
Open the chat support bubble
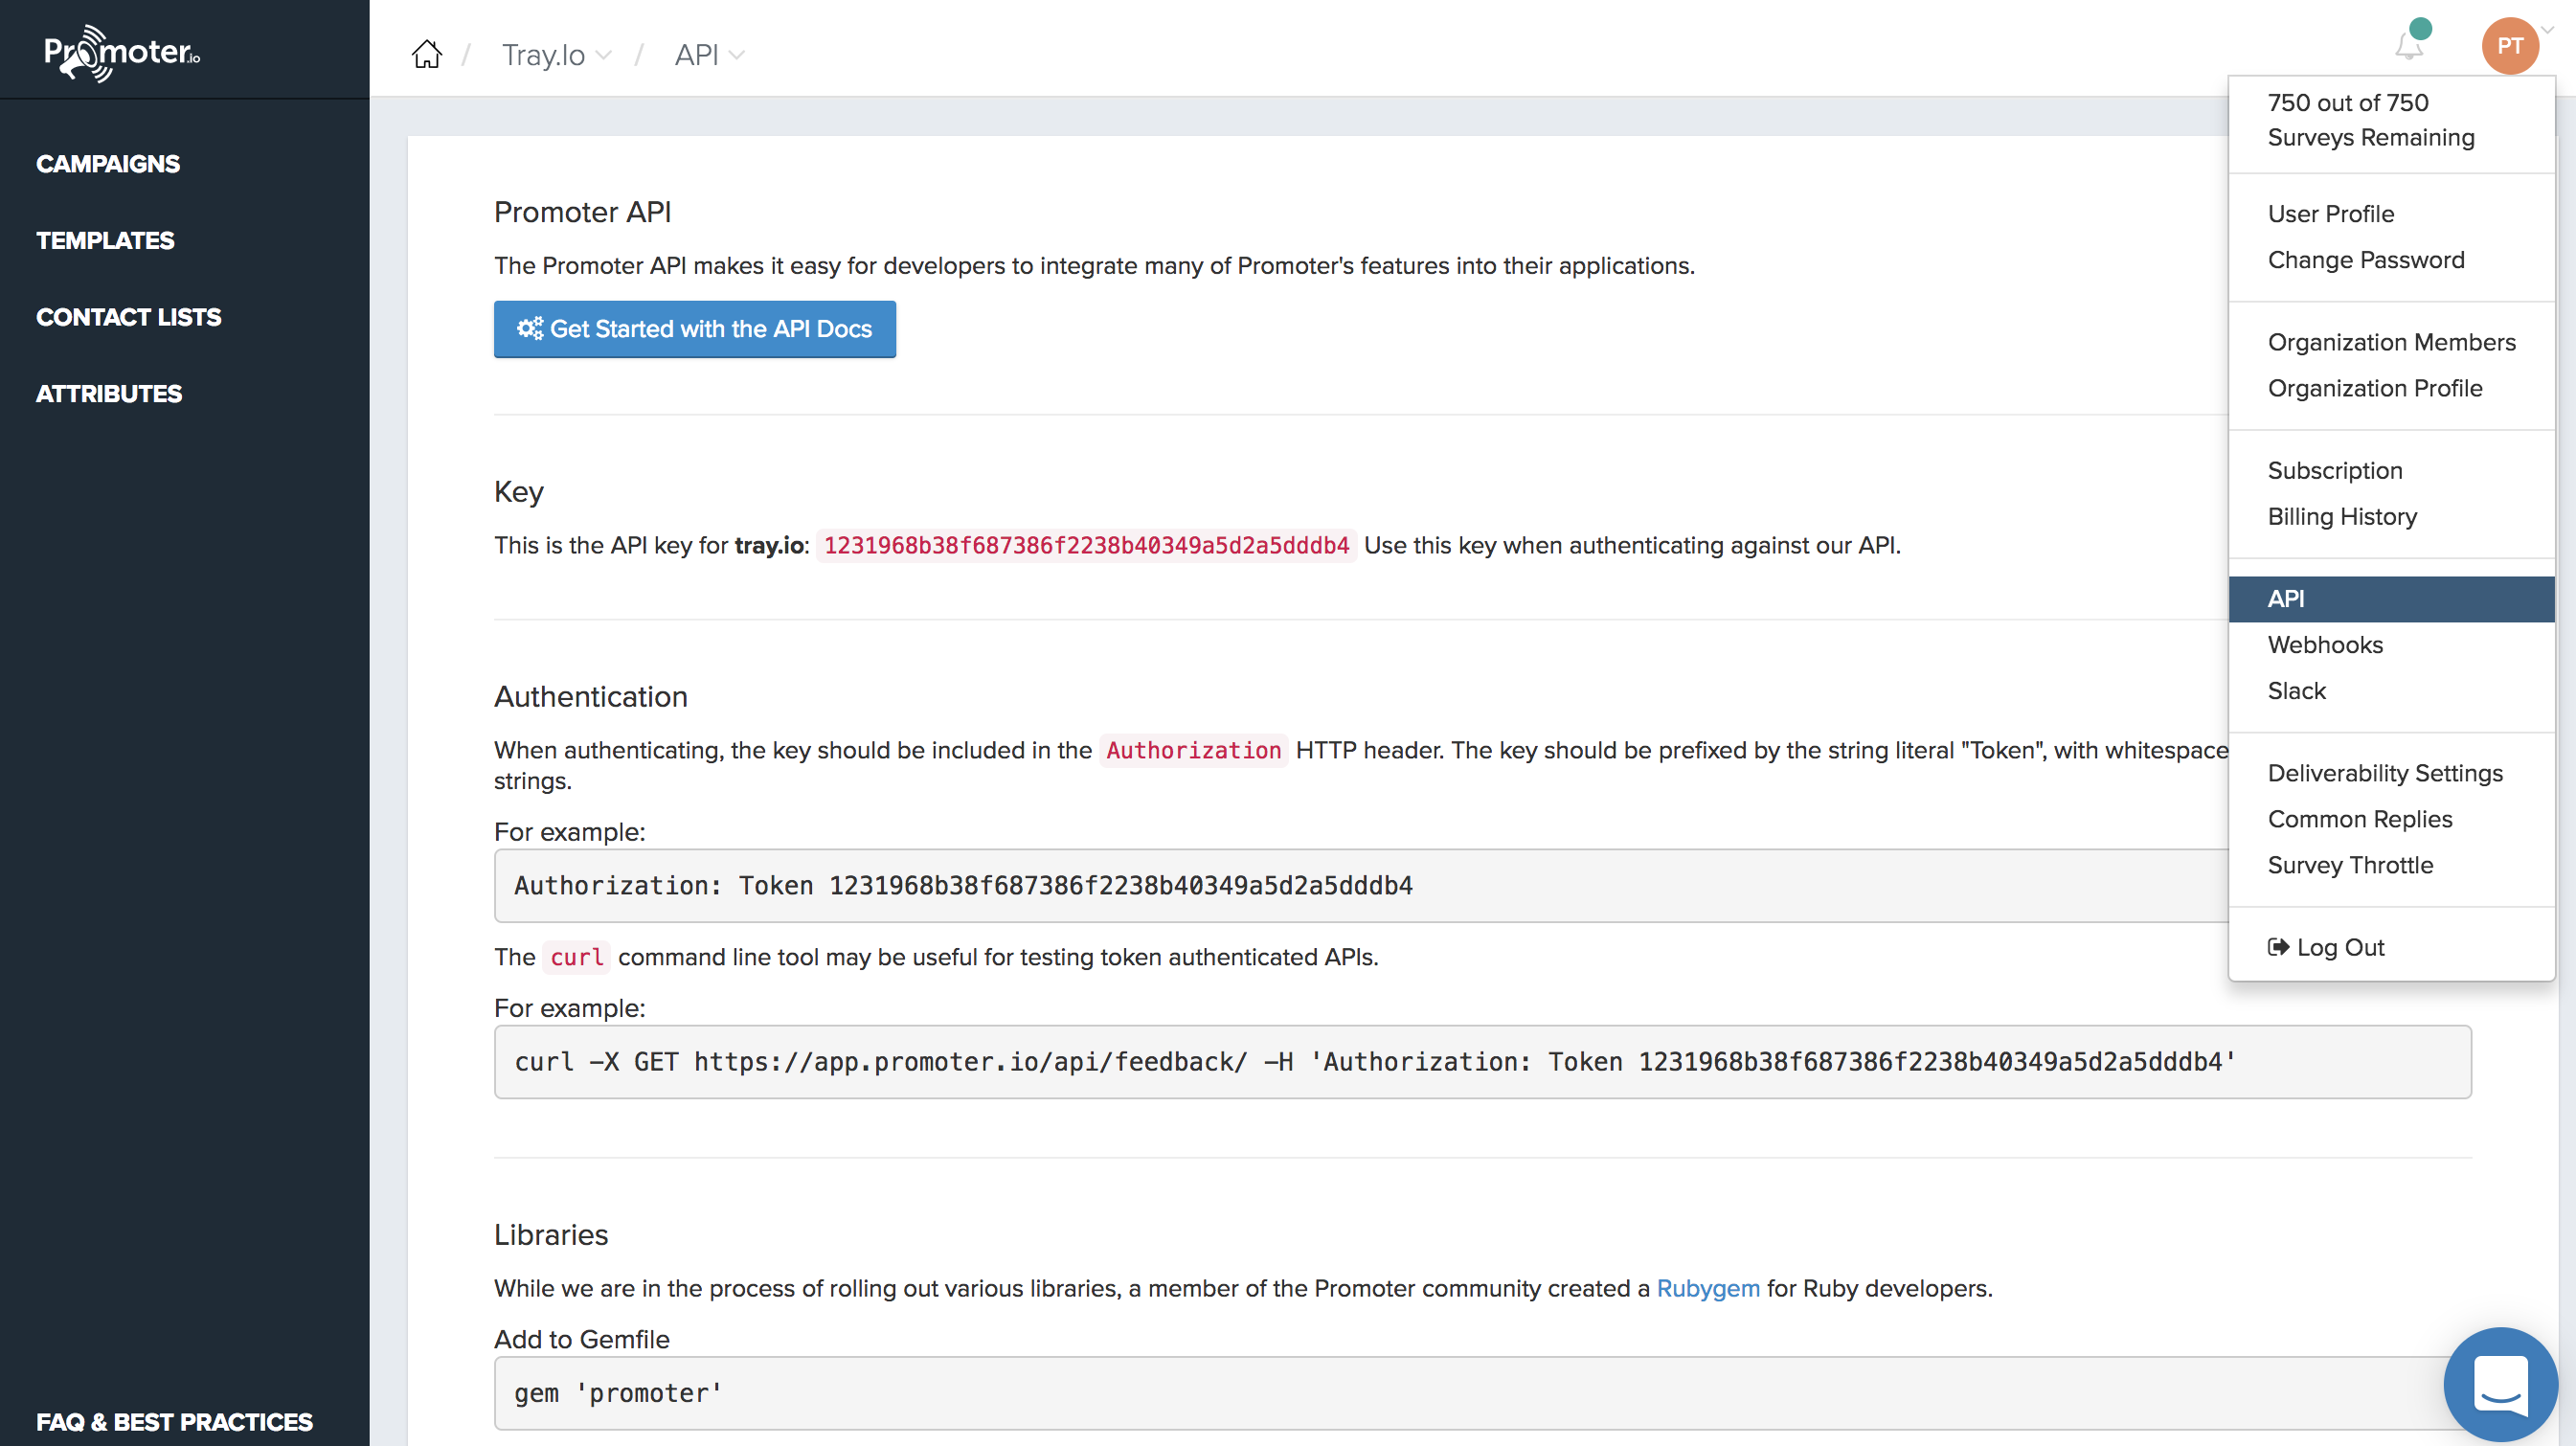pos(2500,1384)
